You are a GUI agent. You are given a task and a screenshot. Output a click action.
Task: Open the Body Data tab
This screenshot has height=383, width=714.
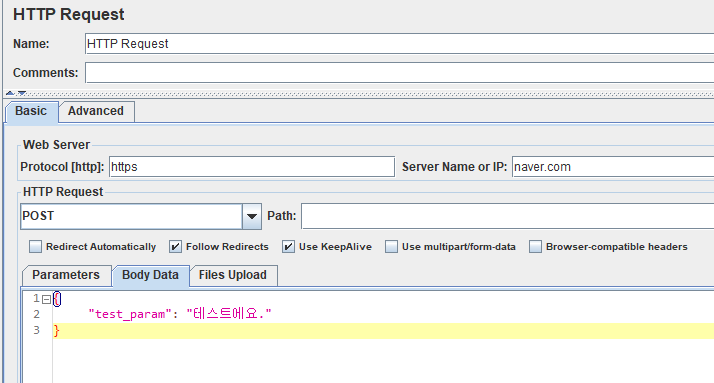point(151,276)
